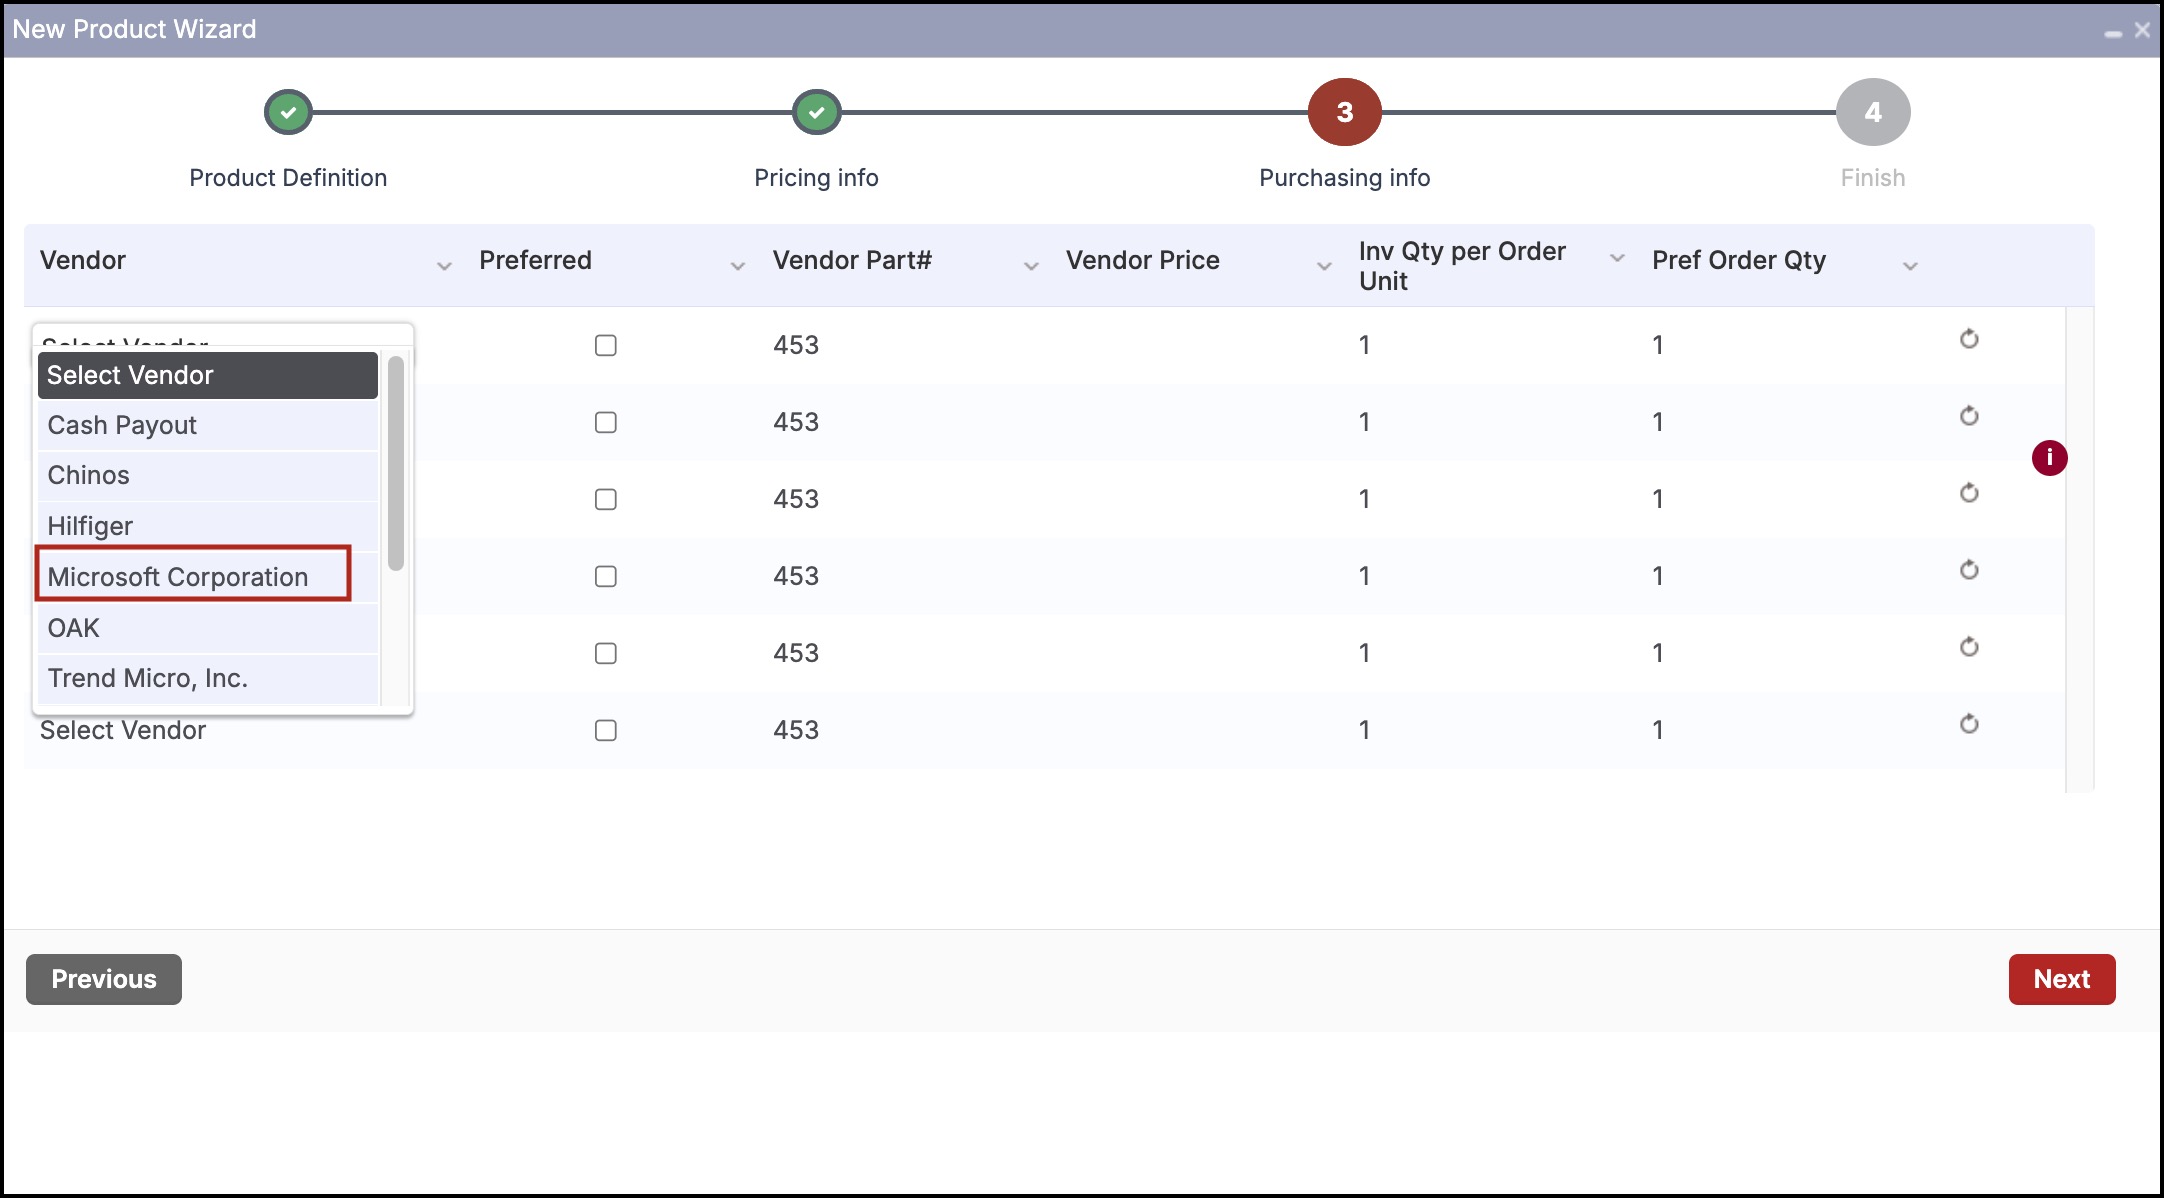Choose Chinos from vendor list
Screen dimensions: 2164x1198
208,475
